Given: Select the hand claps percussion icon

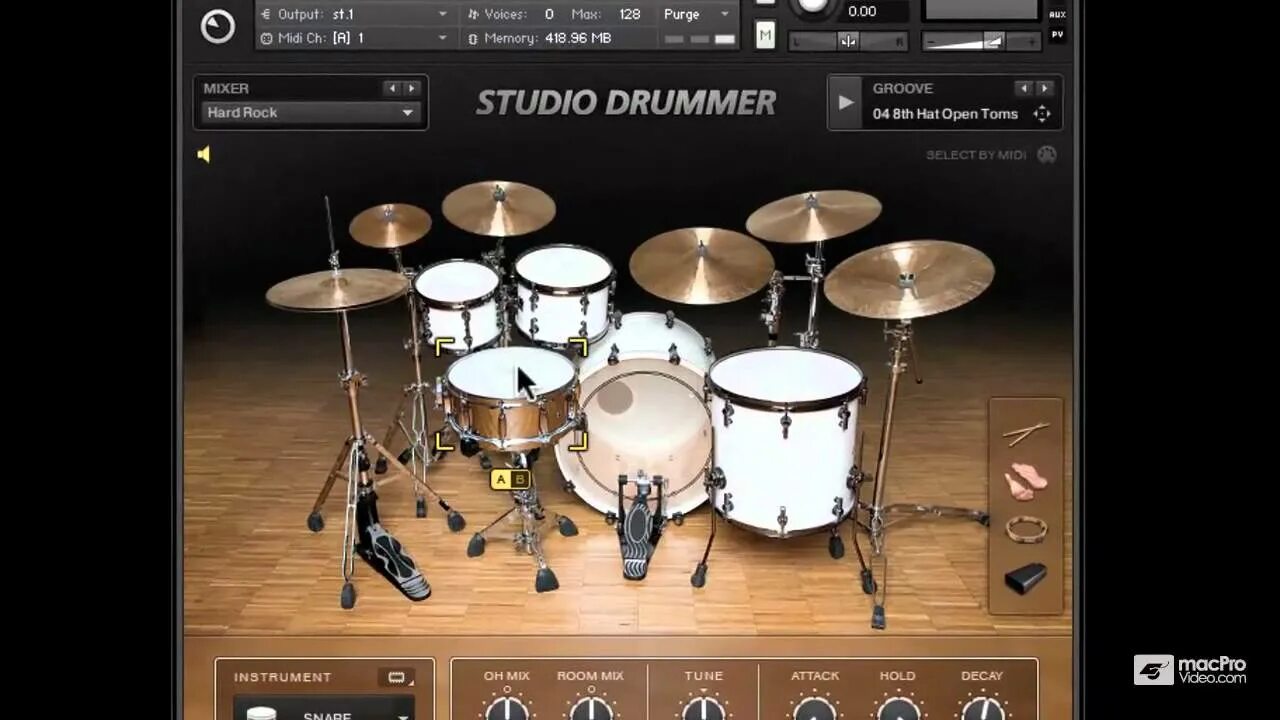Looking at the screenshot, I should [x=1026, y=480].
